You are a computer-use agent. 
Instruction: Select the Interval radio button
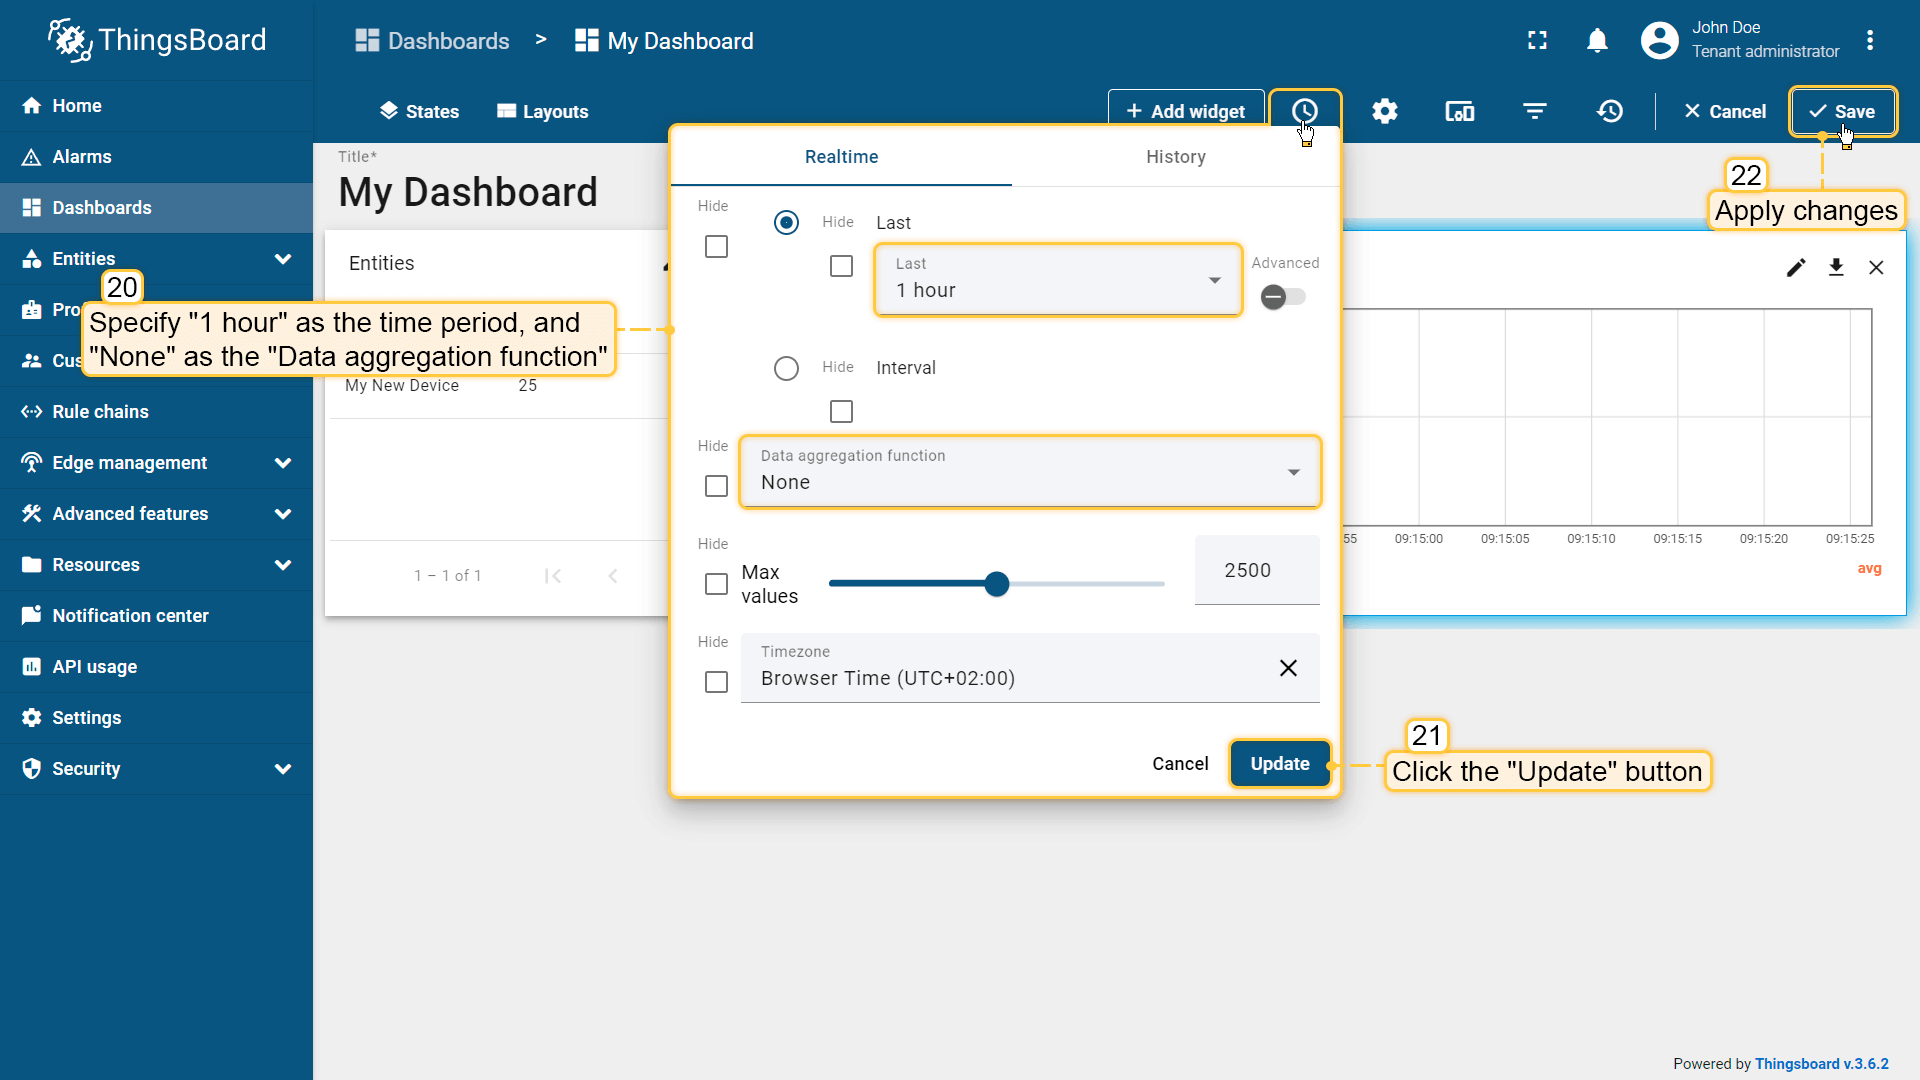pos(786,368)
